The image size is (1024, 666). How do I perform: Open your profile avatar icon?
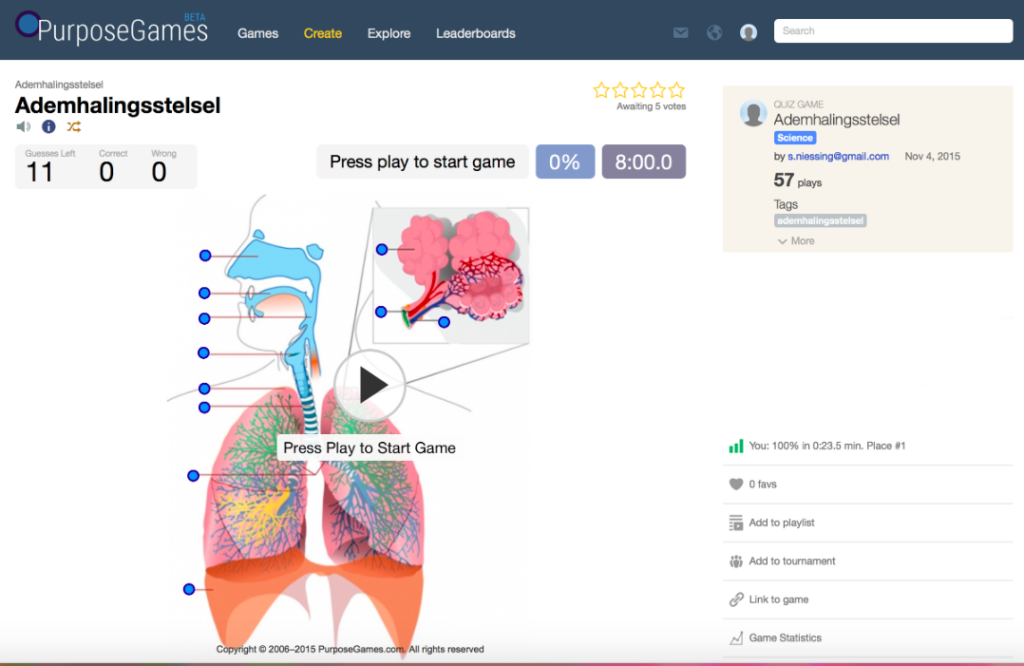[x=748, y=31]
